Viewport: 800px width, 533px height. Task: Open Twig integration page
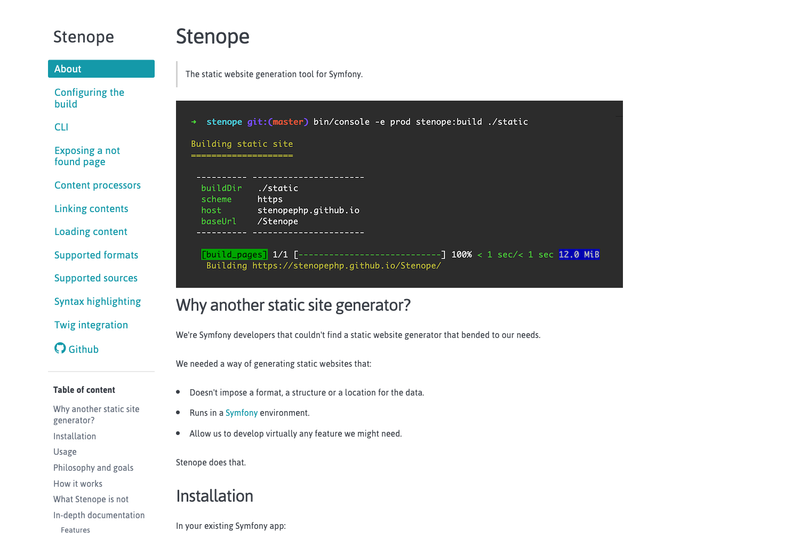[91, 325]
